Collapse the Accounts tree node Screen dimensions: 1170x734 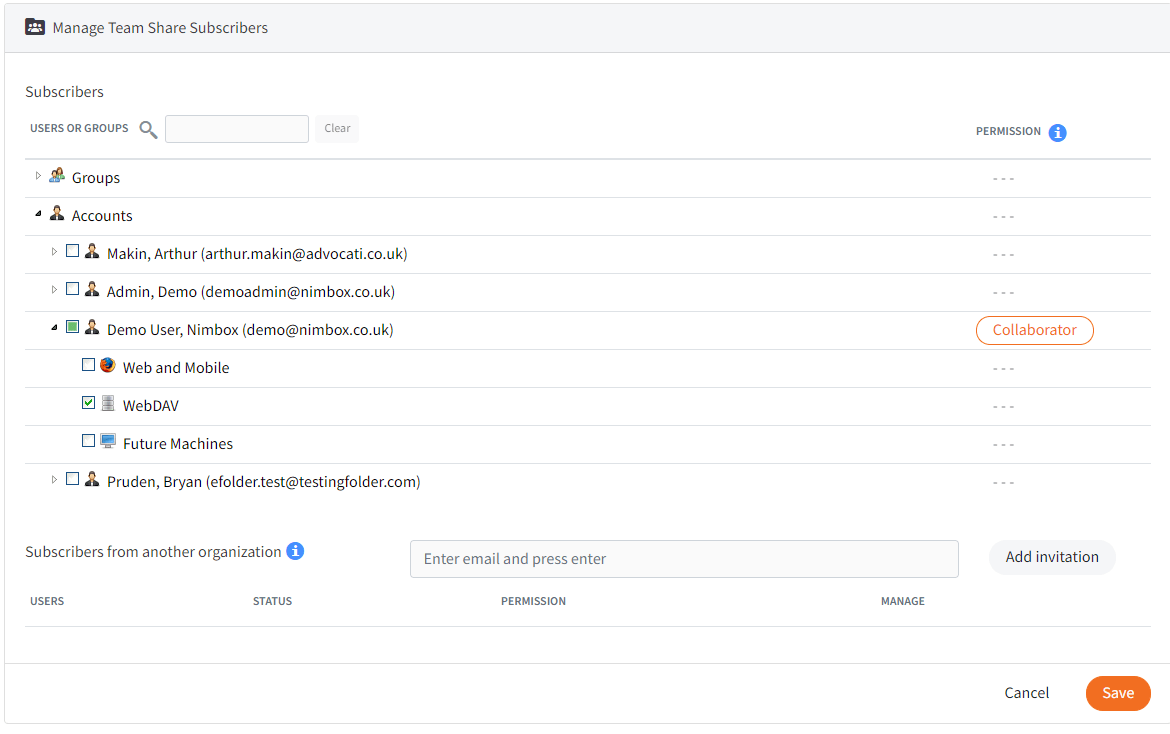(38, 214)
